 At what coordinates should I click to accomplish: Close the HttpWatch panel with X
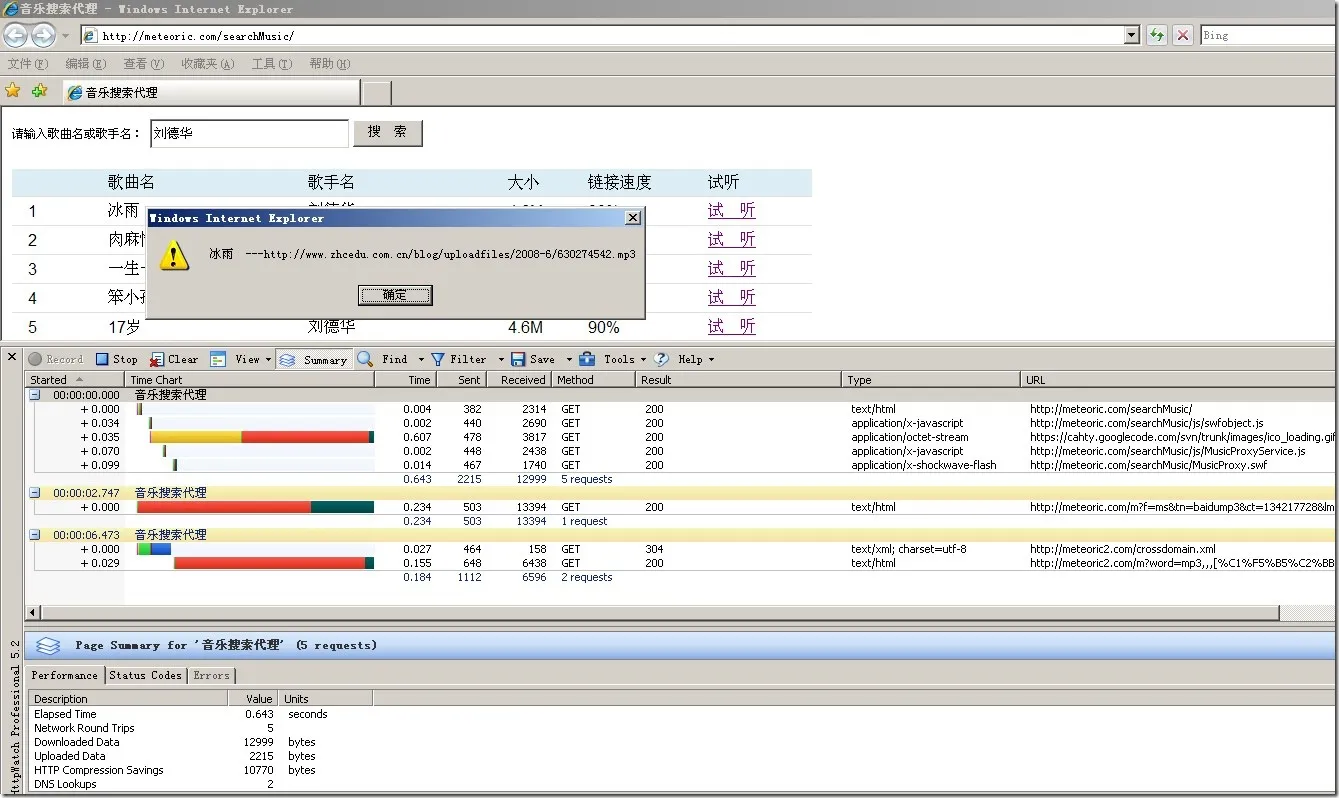(12, 357)
